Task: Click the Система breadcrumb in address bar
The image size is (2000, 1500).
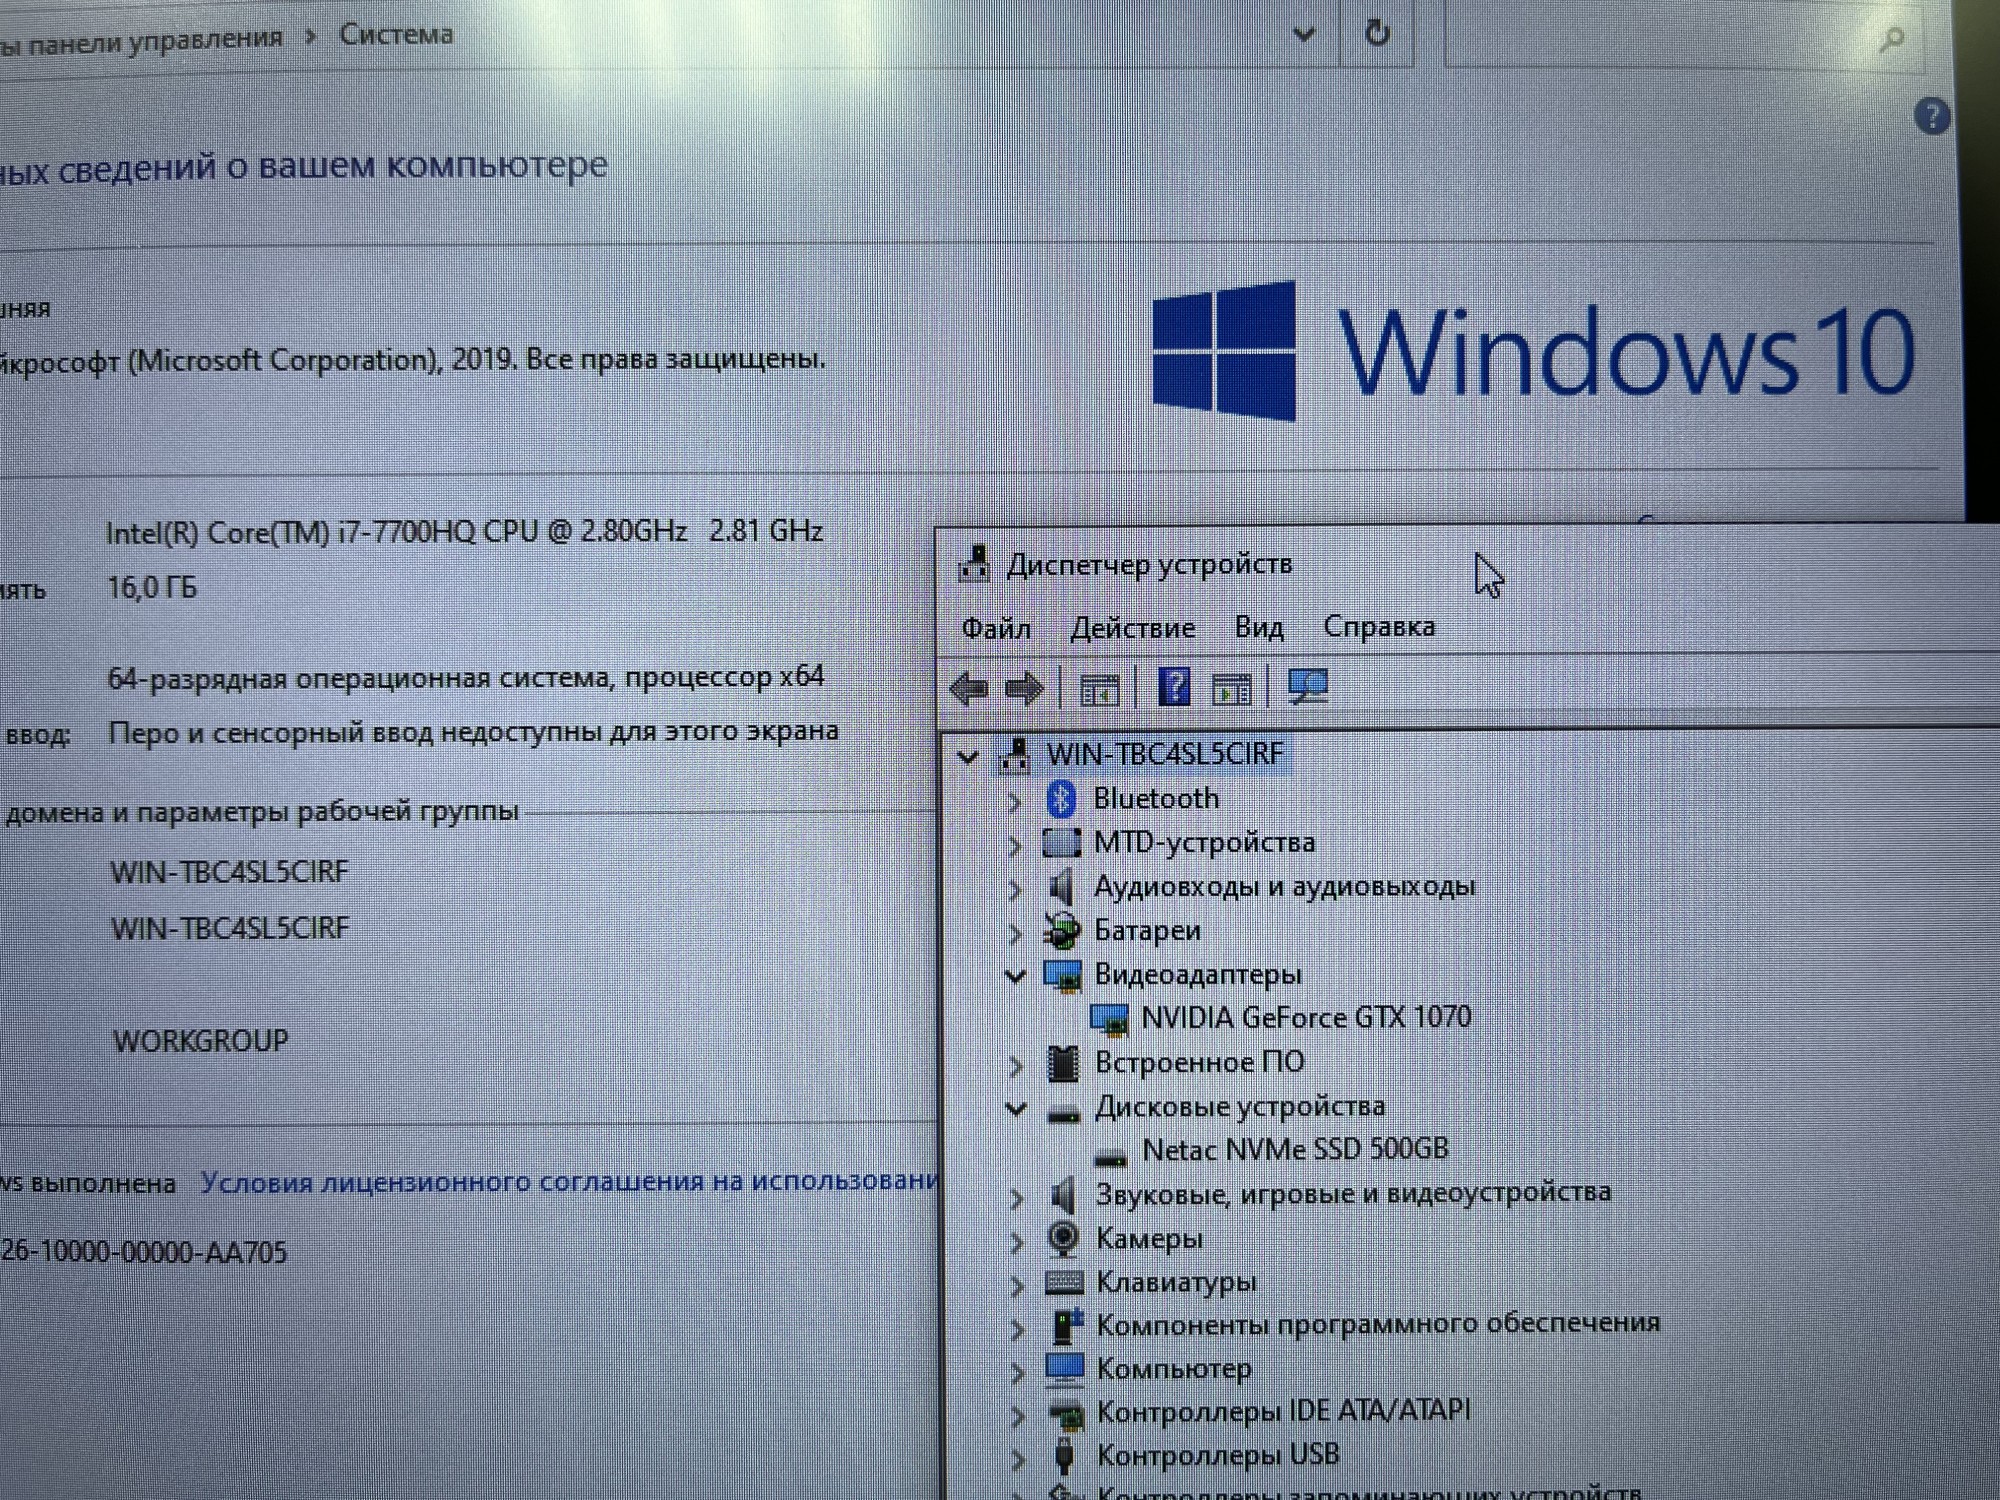Action: [x=396, y=35]
